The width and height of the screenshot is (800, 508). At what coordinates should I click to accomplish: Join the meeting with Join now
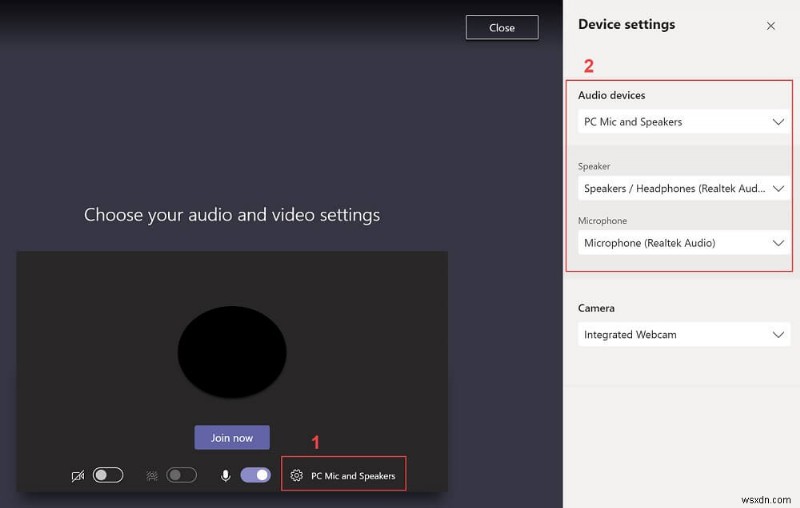click(x=232, y=438)
